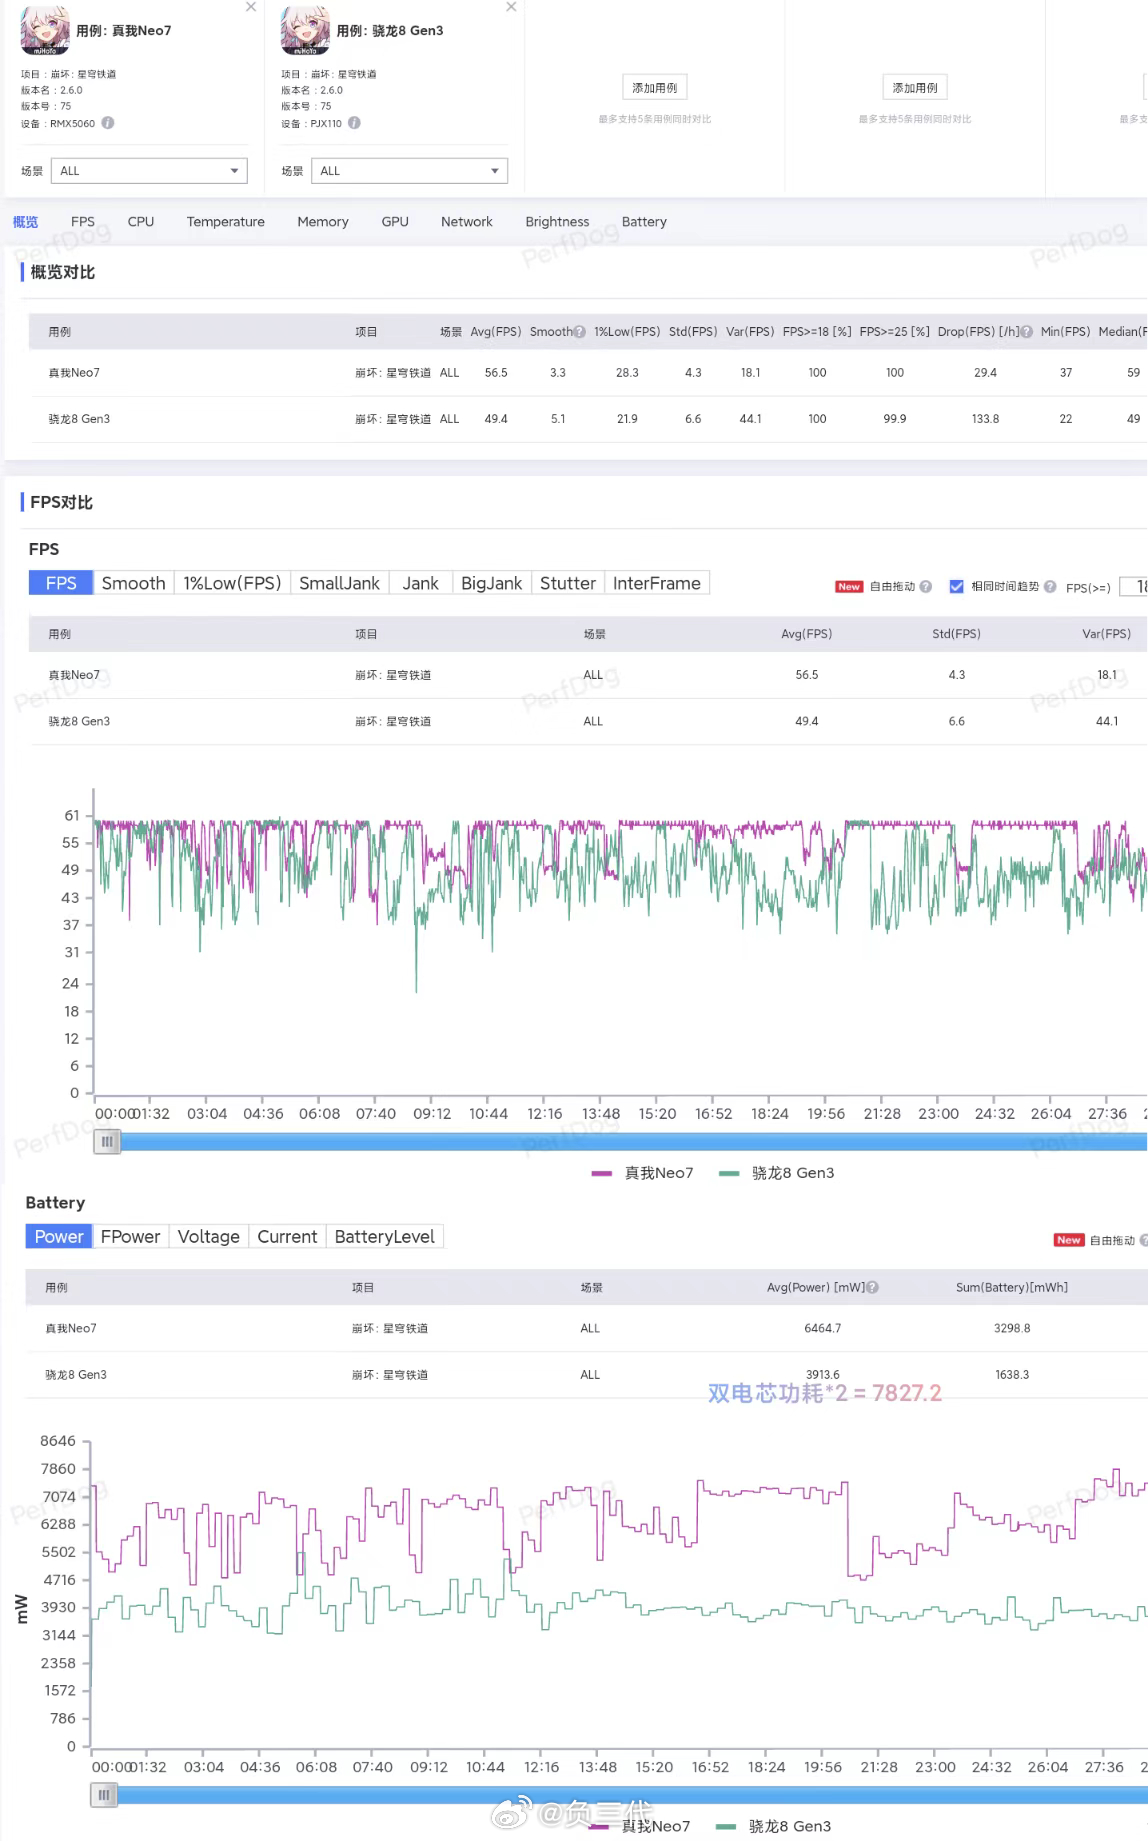Click the FPS chart time range slider handle
The height and width of the screenshot is (1841, 1148).
point(107,1141)
